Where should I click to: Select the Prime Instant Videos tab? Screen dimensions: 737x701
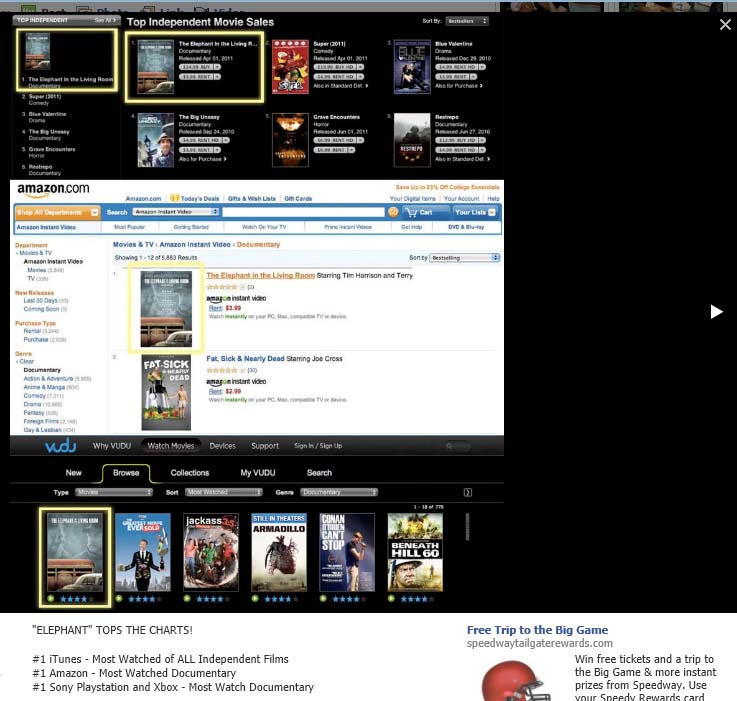pyautogui.click(x=348, y=227)
